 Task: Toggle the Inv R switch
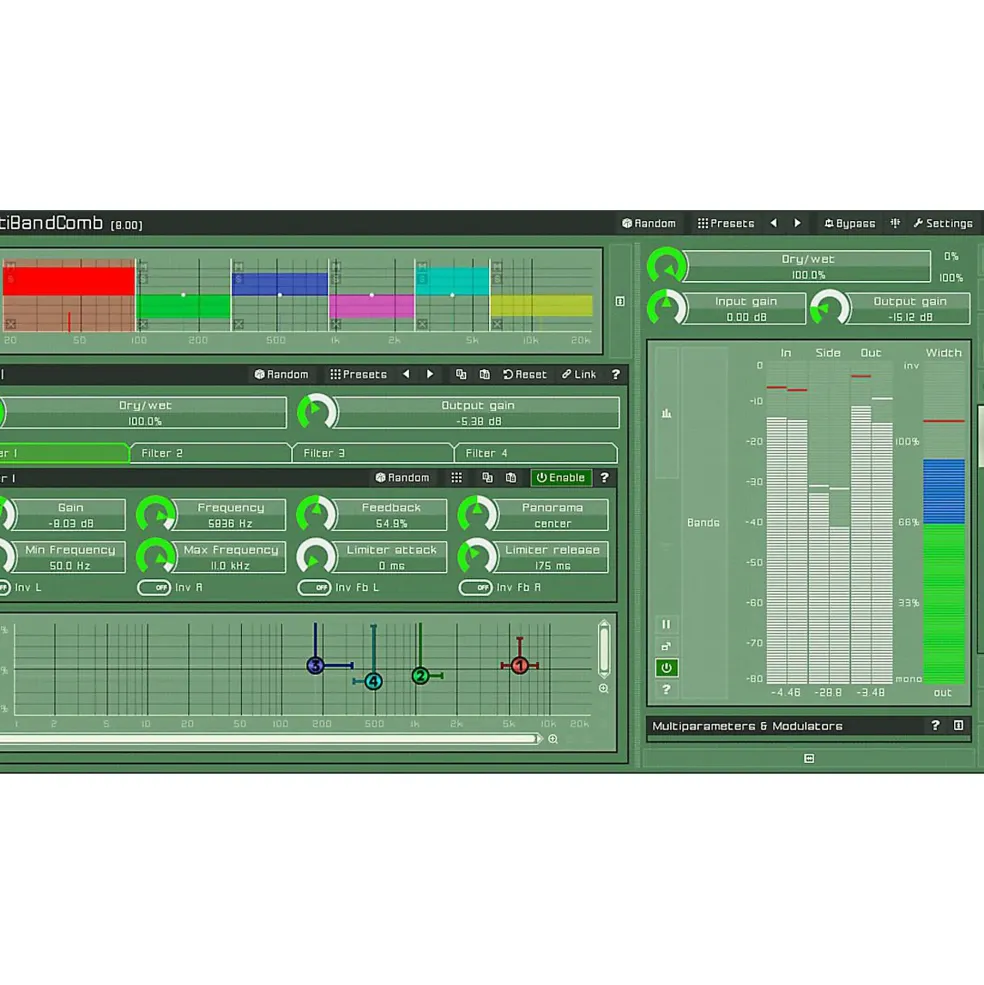pos(154,587)
